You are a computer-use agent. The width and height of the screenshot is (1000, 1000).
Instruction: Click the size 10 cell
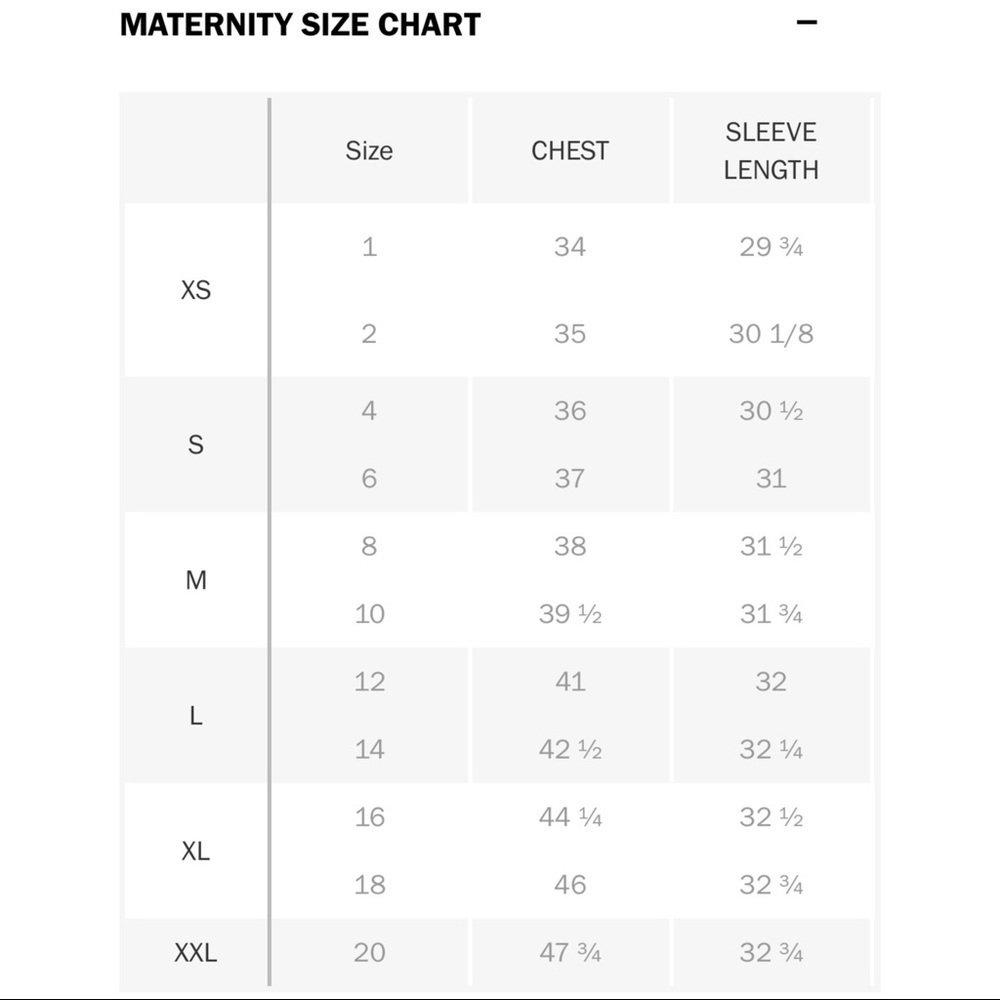coord(369,614)
